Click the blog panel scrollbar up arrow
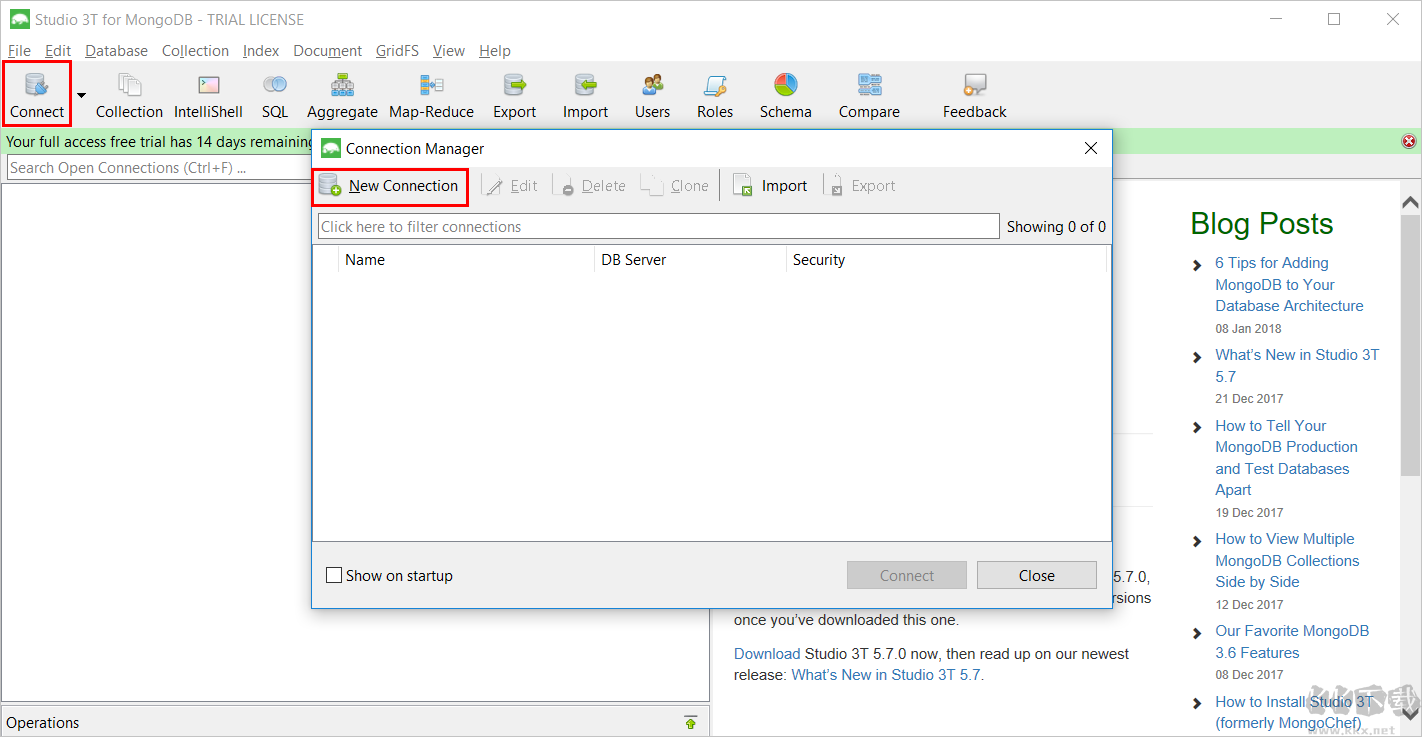Screen dimensions: 1422x737 (x=1410, y=203)
